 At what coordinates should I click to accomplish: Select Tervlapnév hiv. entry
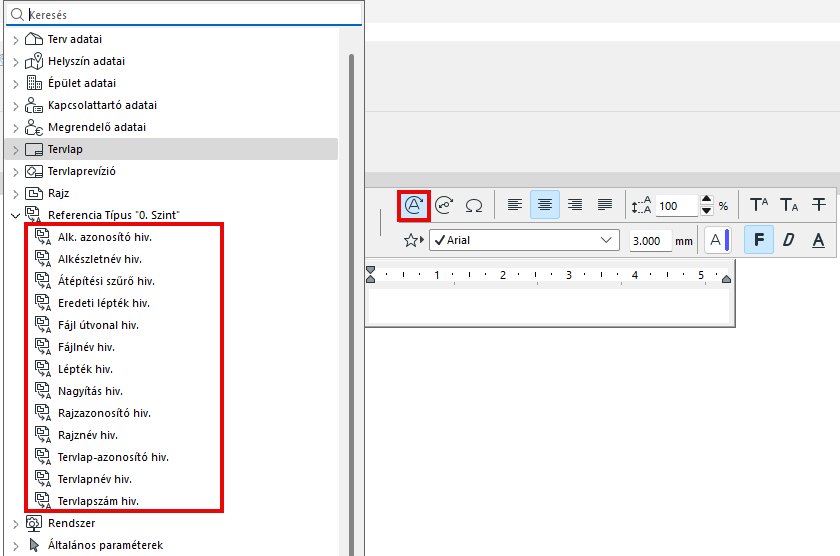94,479
